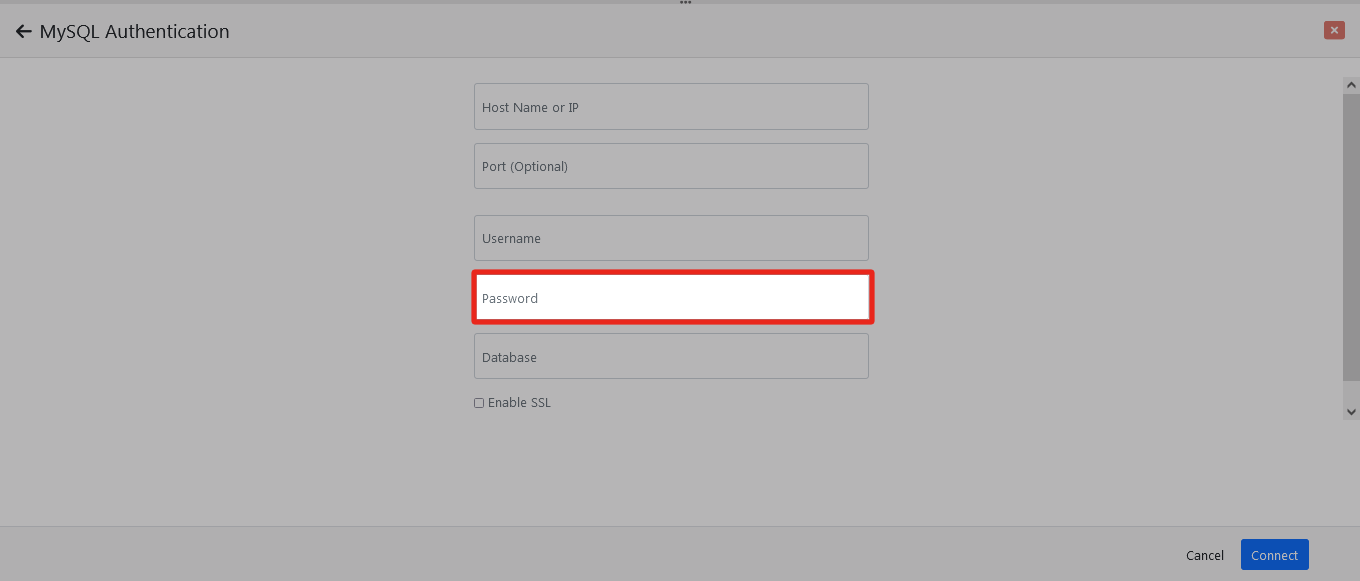Cancel the MySQL connection setup
Screen dimensions: 1360x581
pyautogui.click(x=1204, y=555)
